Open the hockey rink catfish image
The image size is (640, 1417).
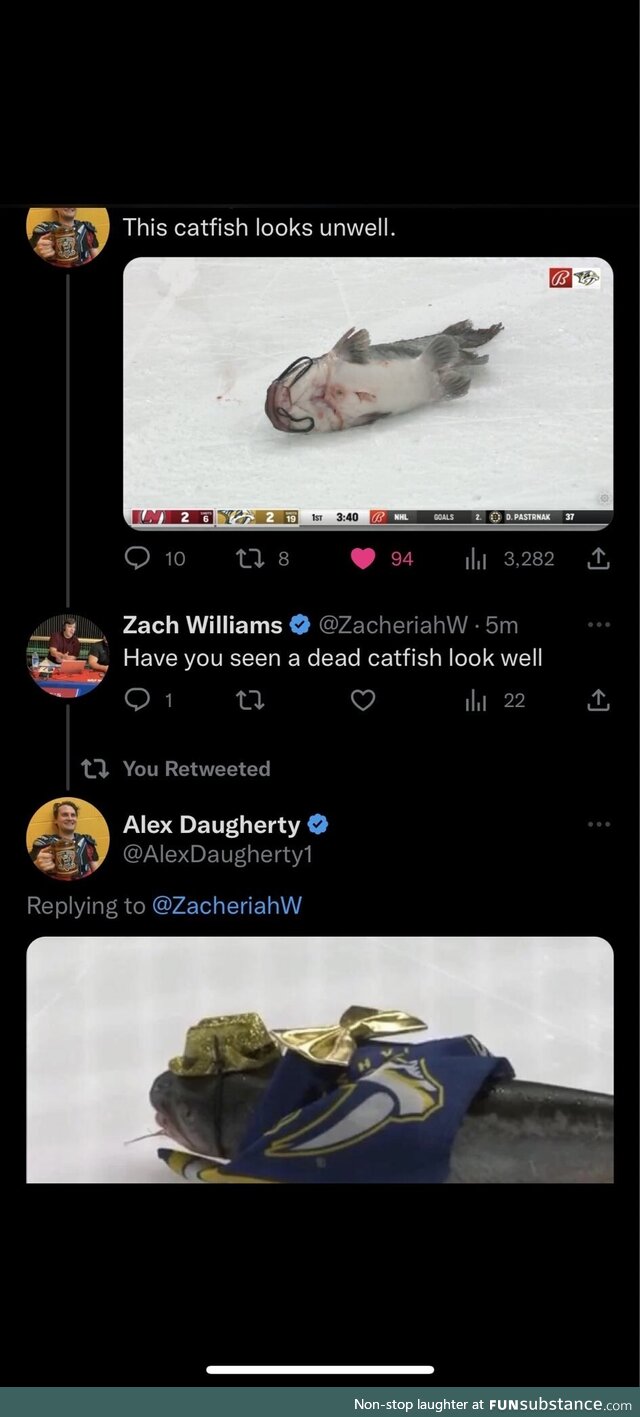pyautogui.click(x=367, y=392)
